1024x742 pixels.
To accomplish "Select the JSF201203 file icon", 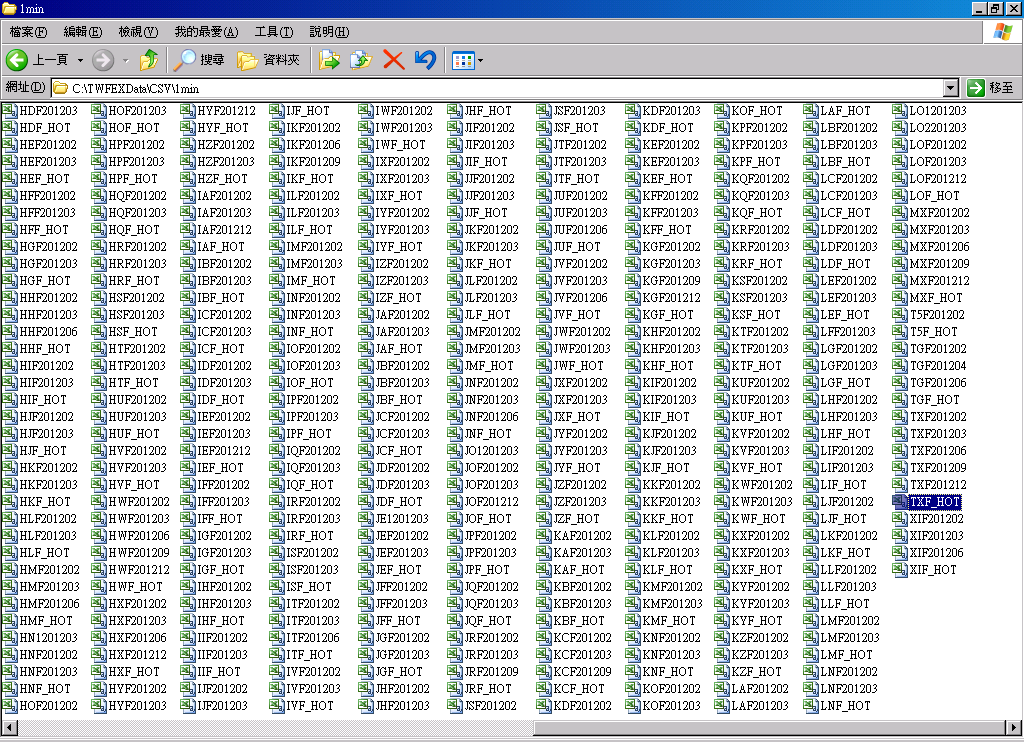I will pos(543,110).
